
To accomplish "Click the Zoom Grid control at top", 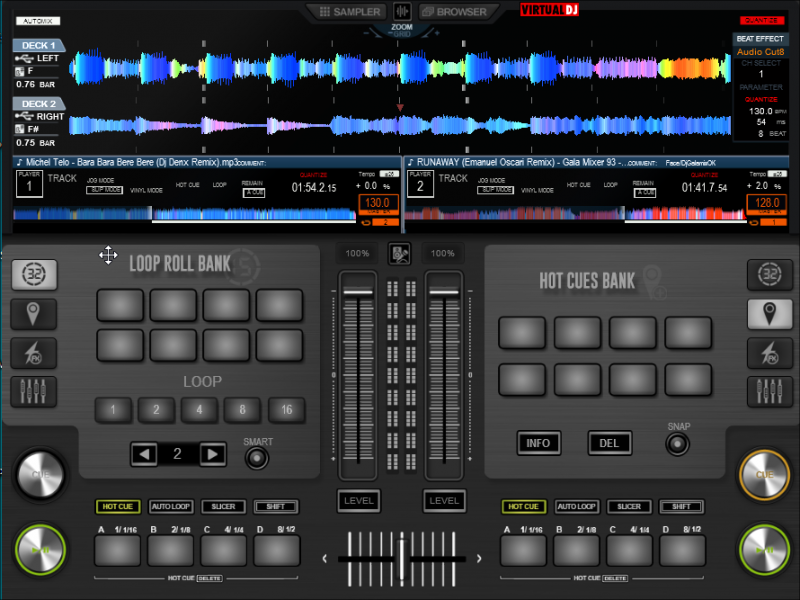I will (x=402, y=30).
